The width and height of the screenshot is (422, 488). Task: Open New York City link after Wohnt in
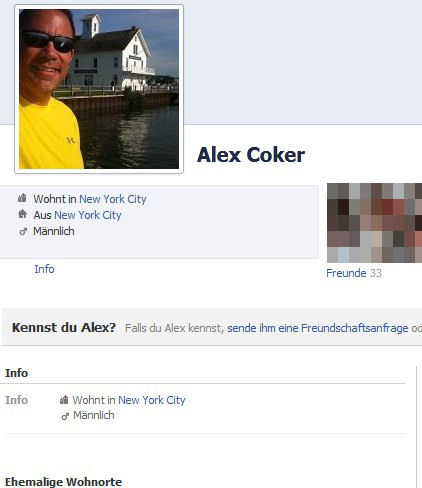click(113, 199)
